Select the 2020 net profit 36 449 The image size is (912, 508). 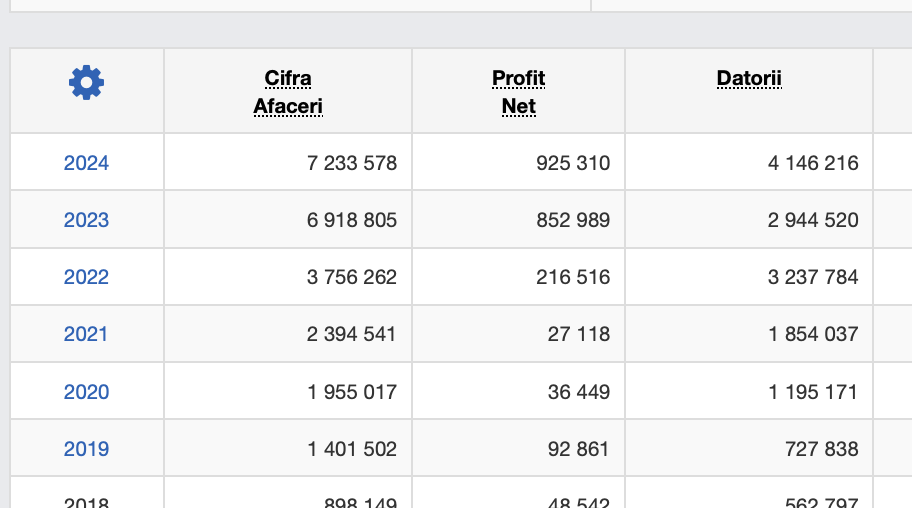[579, 392]
